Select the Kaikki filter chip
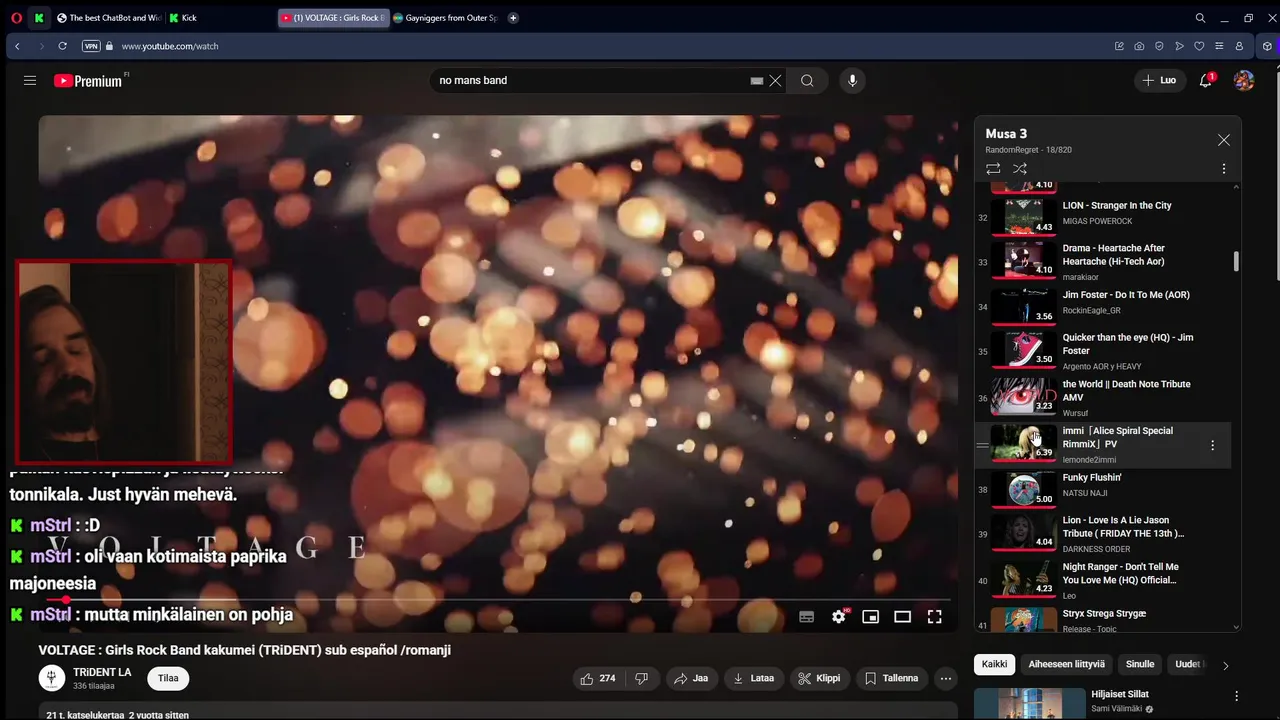Viewport: 1280px width, 720px height. (x=995, y=664)
